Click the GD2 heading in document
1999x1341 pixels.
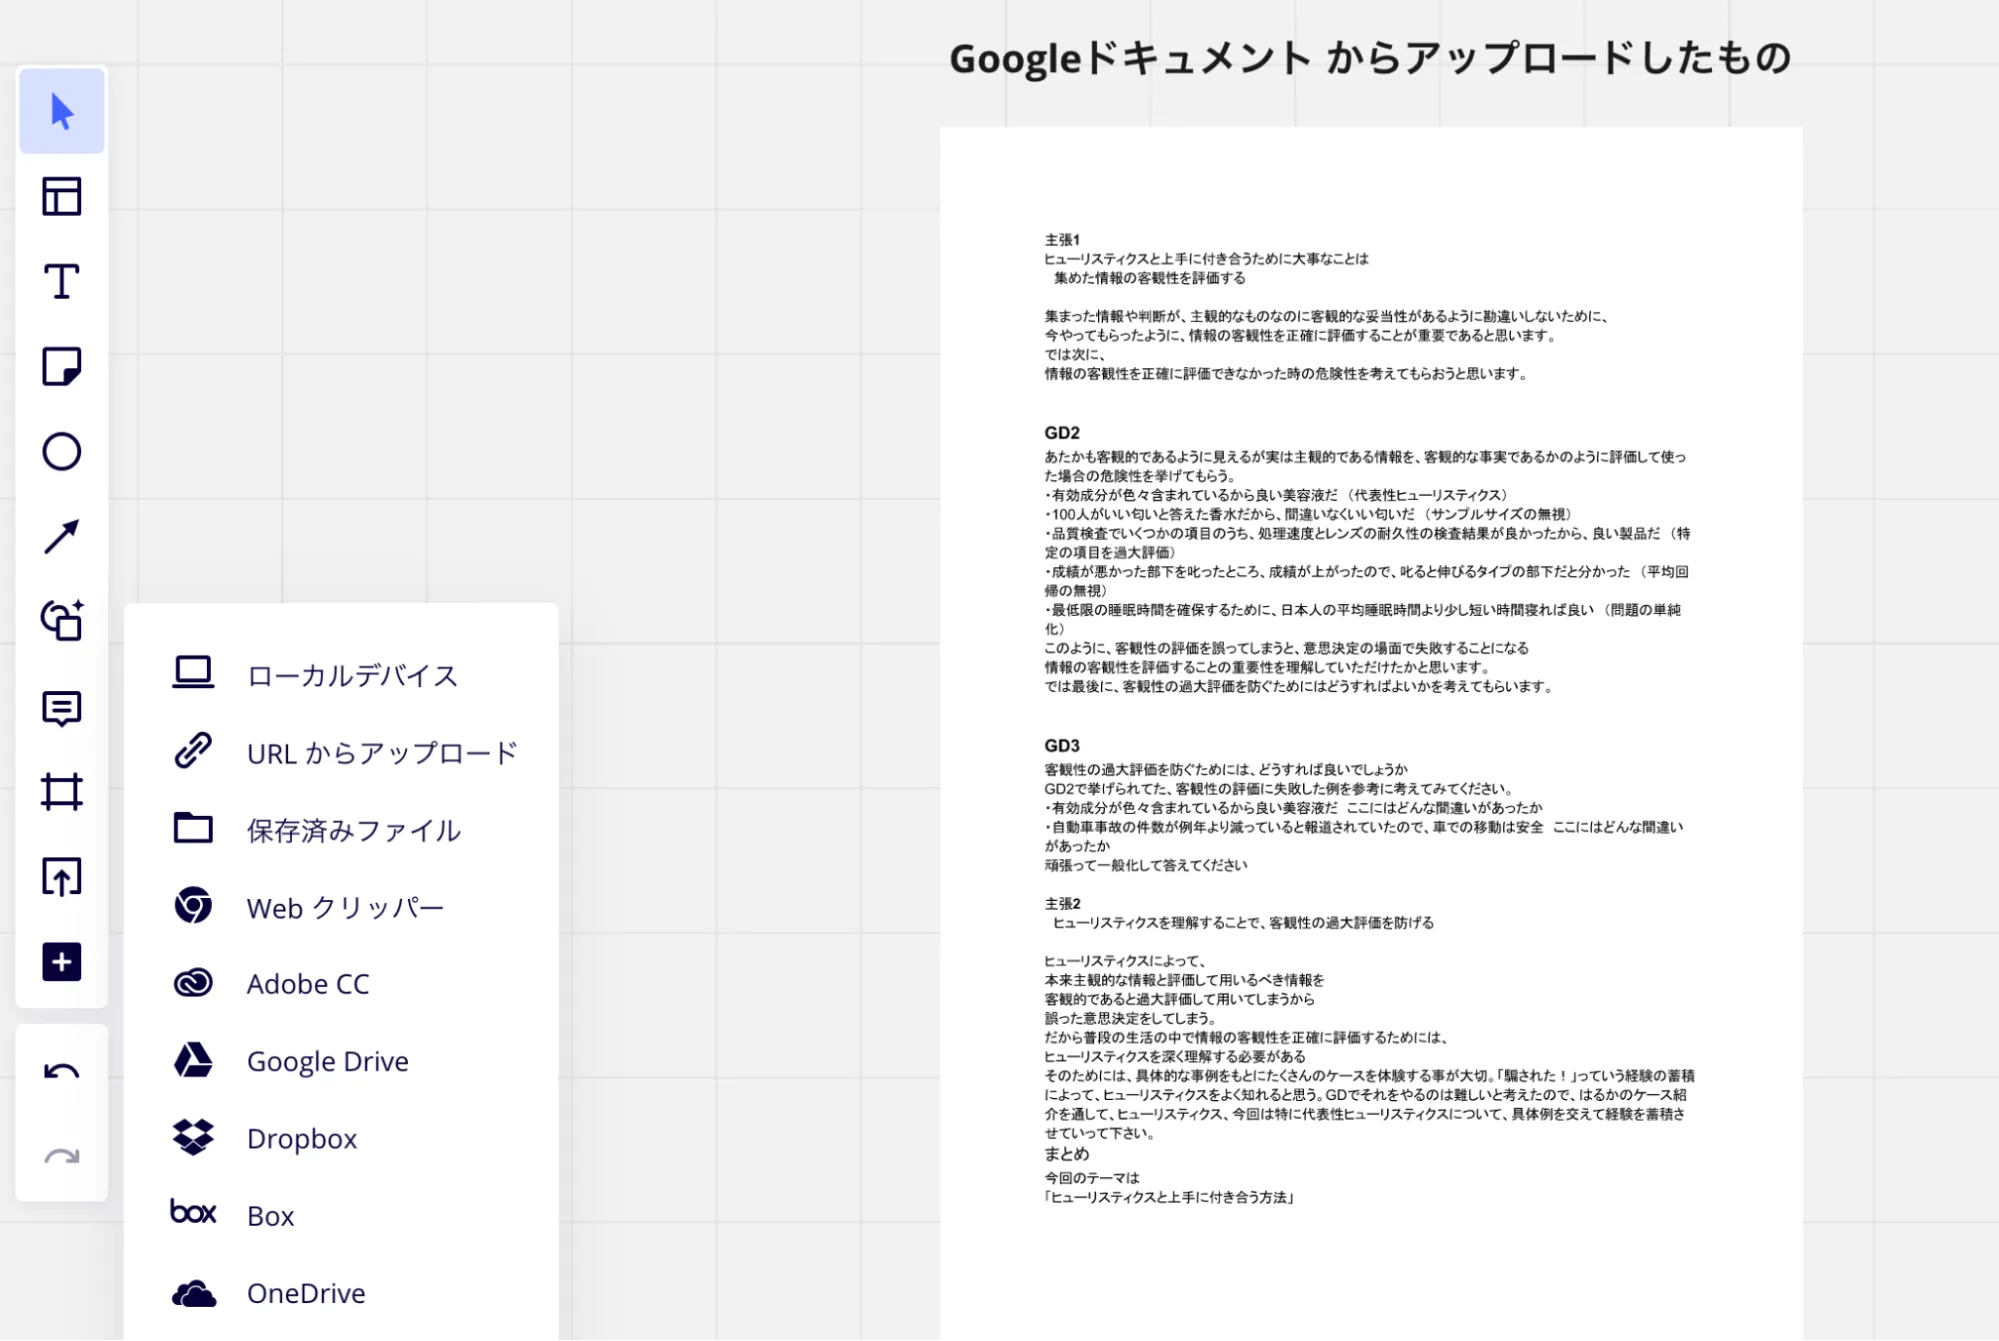(x=1062, y=433)
